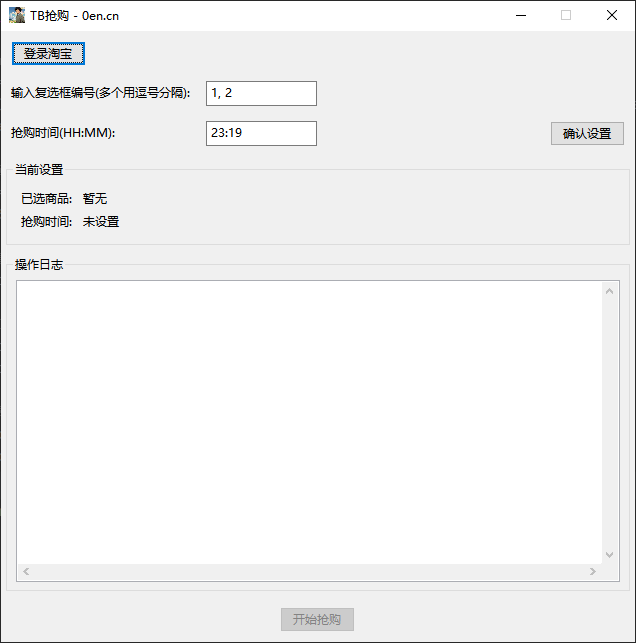
Task: Click the TB抢购 app icon in title bar
Action: click(17, 15)
